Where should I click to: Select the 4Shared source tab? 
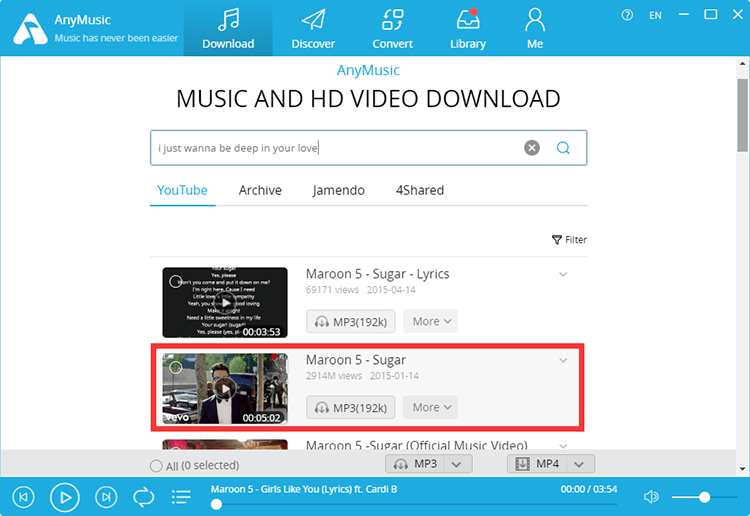pyautogui.click(x=420, y=190)
